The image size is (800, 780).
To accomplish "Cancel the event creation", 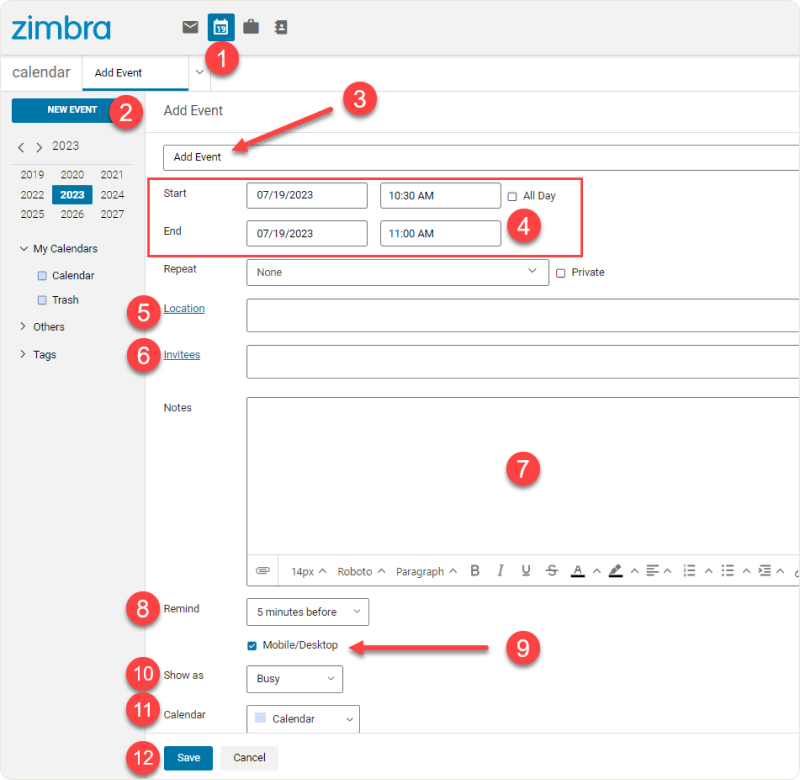I will point(249,758).
